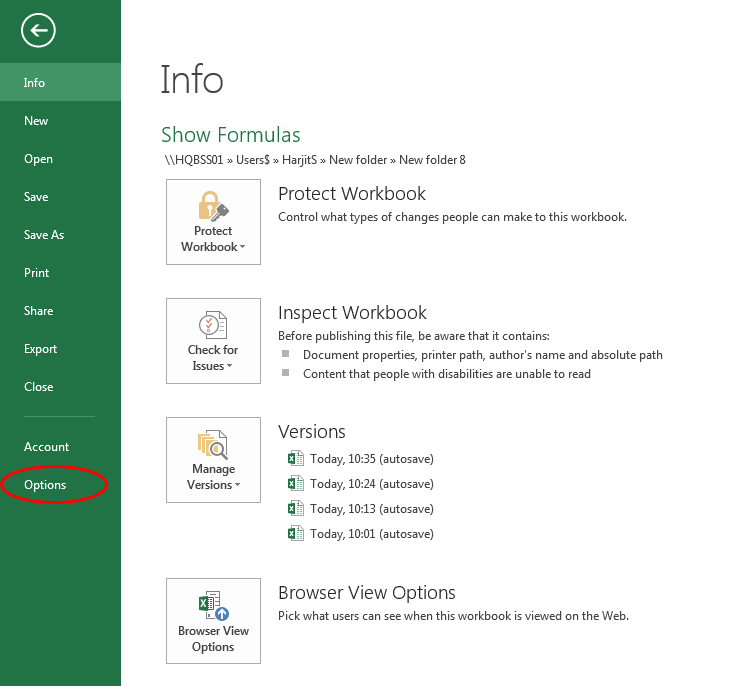Click the Excel file icon for 10:13 autosave
Screen dimensions: 742x686
[296, 509]
